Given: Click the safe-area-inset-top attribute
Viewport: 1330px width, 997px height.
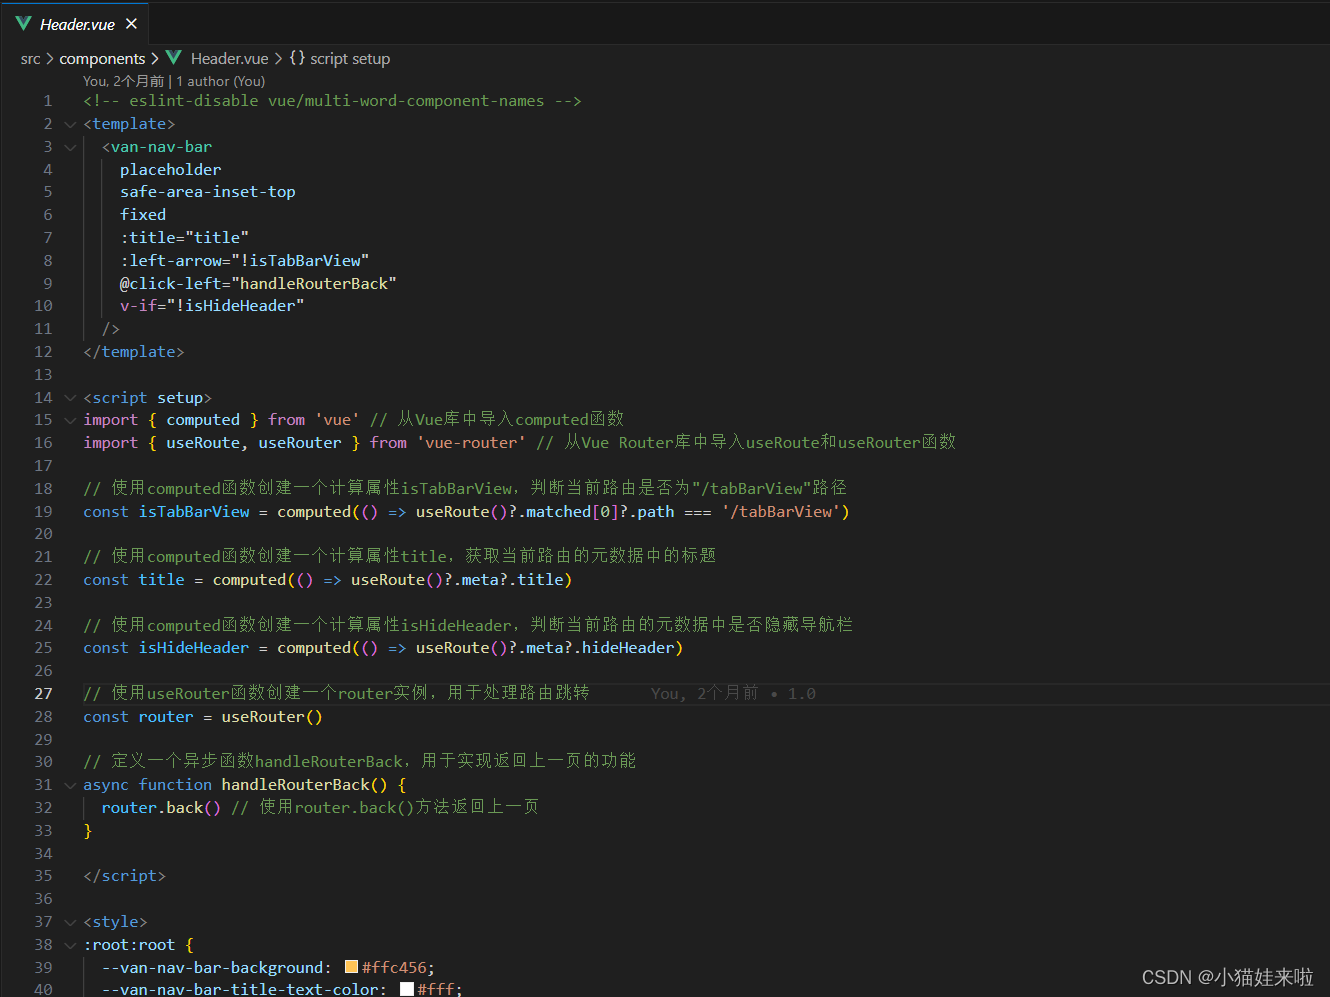Looking at the screenshot, I should tap(208, 192).
